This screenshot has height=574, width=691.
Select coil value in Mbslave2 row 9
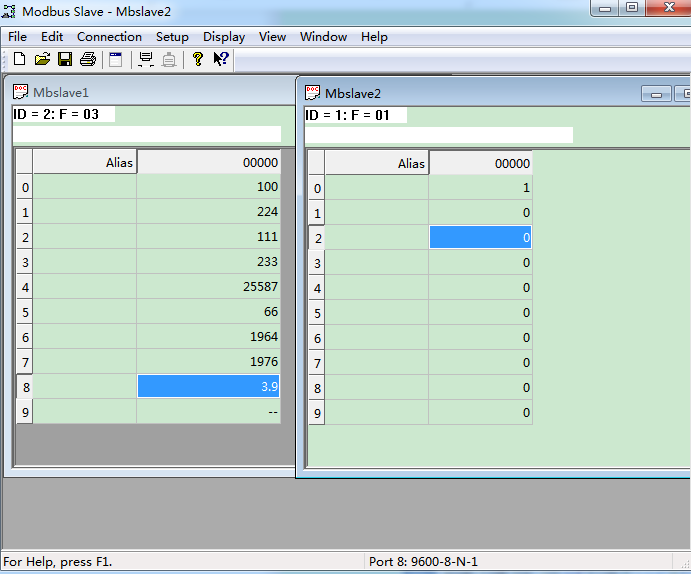[480, 412]
